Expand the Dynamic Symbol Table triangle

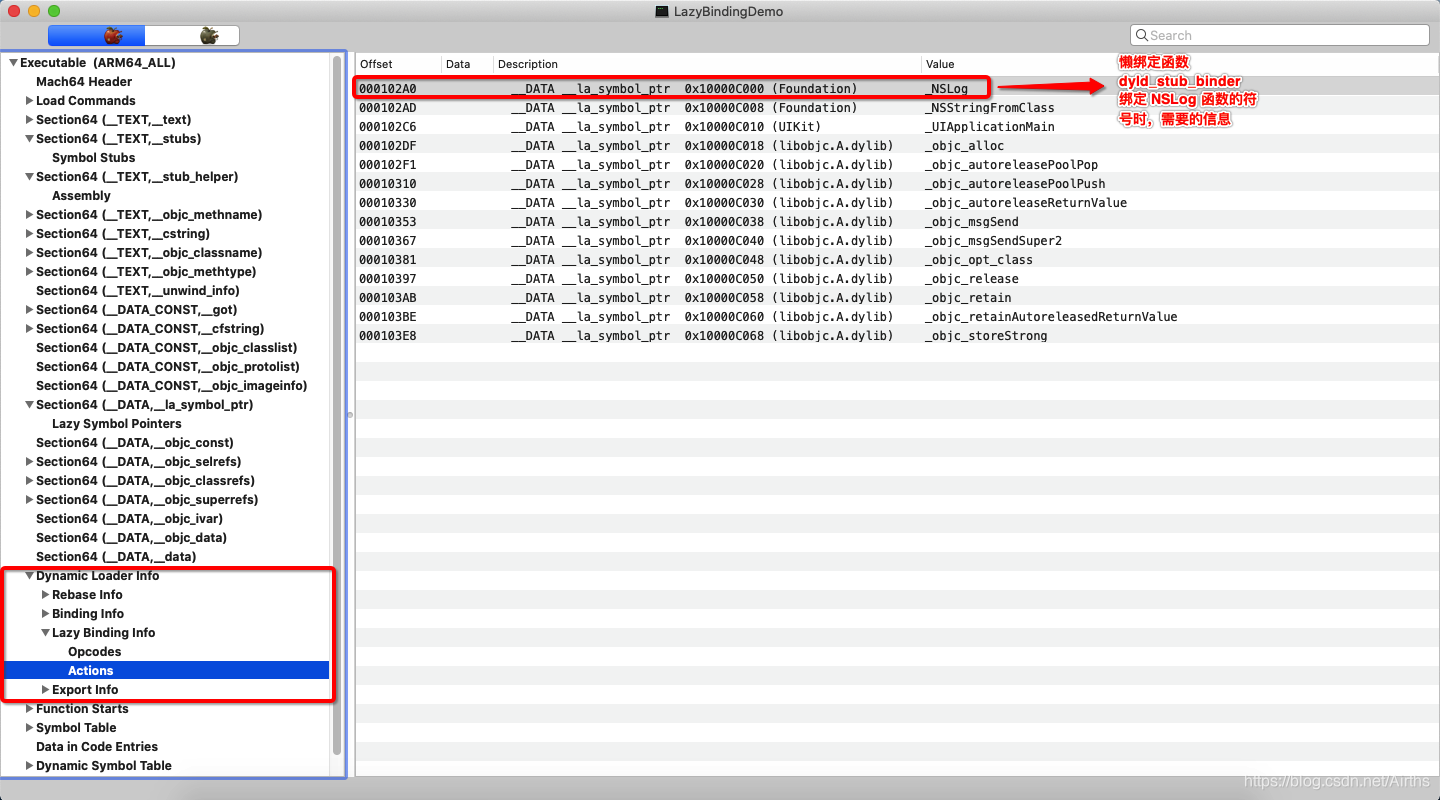click(29, 766)
